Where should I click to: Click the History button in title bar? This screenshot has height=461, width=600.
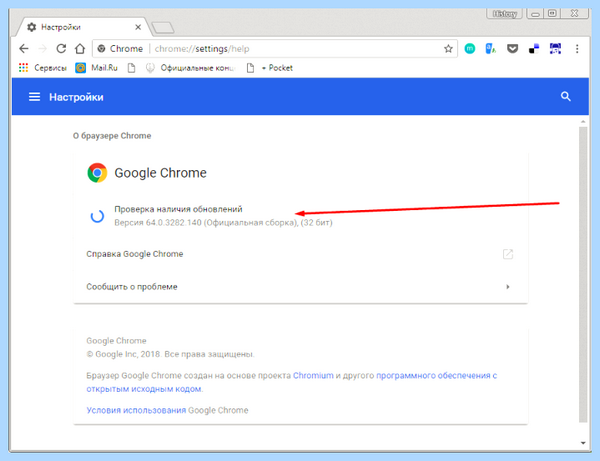pyautogui.click(x=505, y=14)
